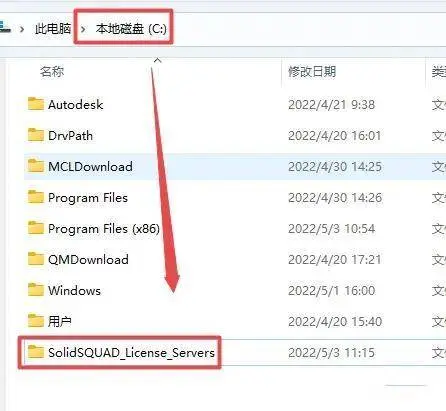Image resolution: width=446 pixels, height=411 pixels.
Task: Click 本地磁盘 (C:) breadcrumb segment
Action: click(x=131, y=29)
